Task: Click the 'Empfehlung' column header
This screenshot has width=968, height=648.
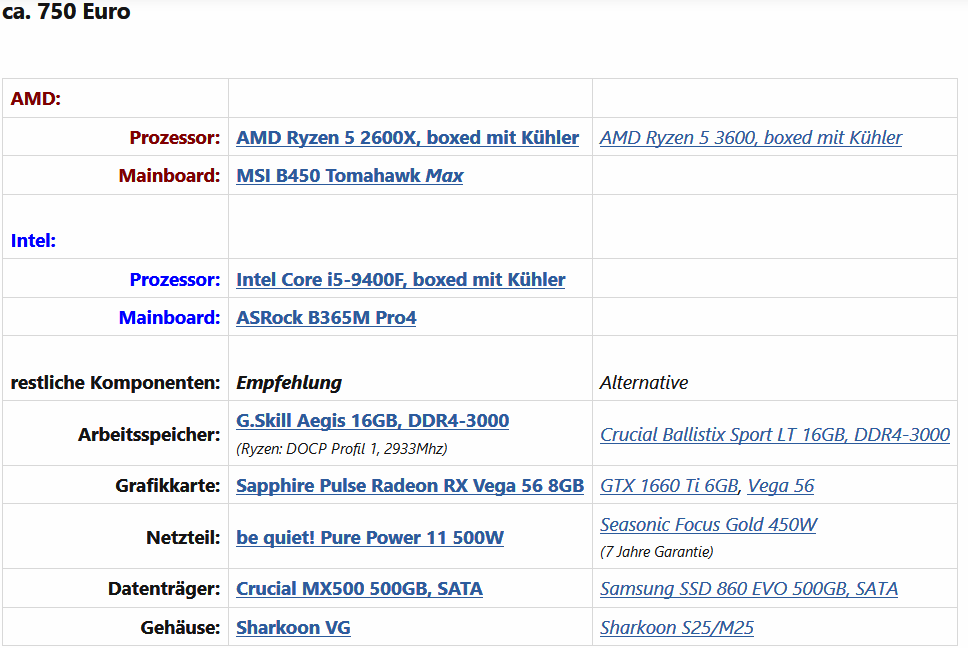Action: 289,383
